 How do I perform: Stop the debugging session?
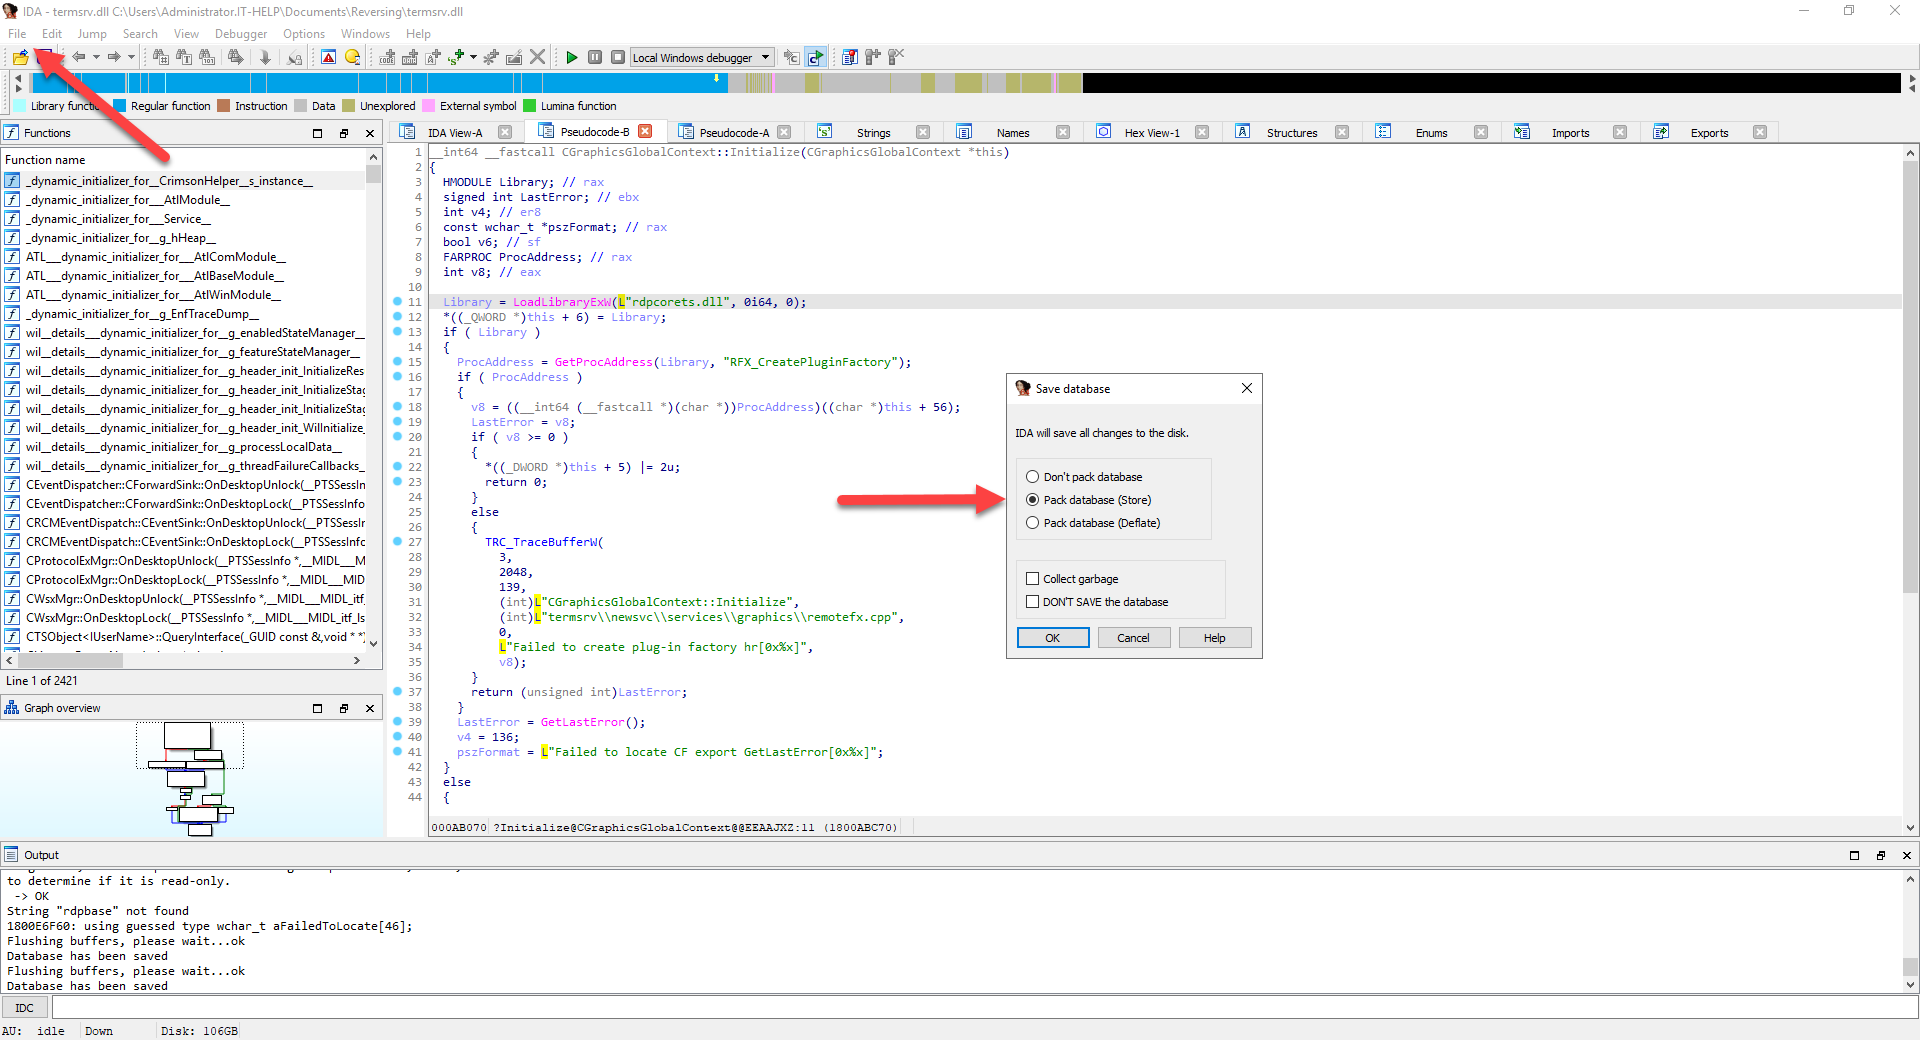tap(619, 57)
